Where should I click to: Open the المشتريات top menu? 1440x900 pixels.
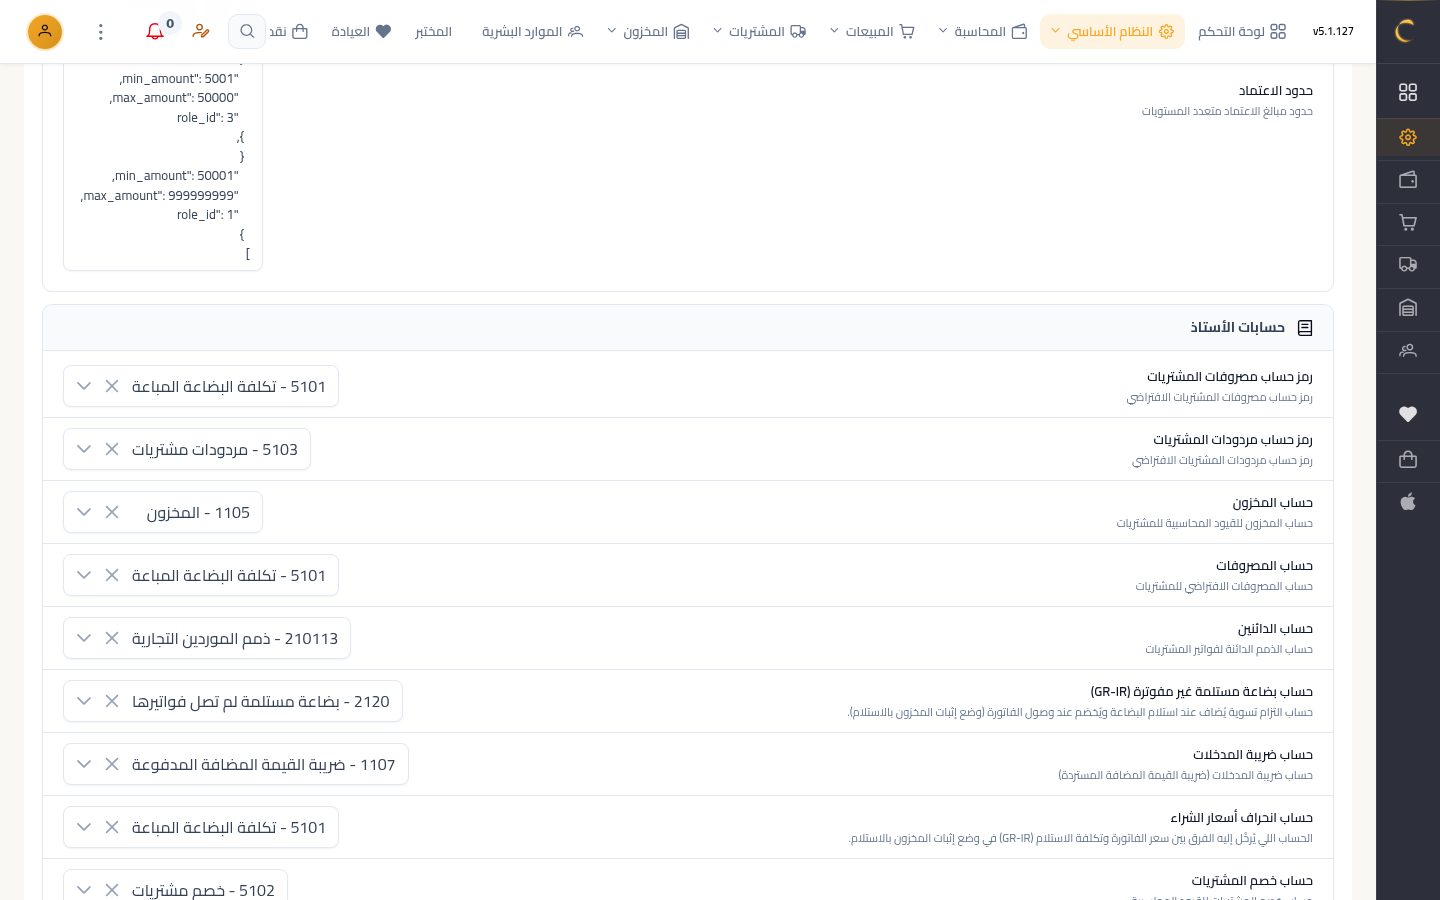(x=760, y=32)
